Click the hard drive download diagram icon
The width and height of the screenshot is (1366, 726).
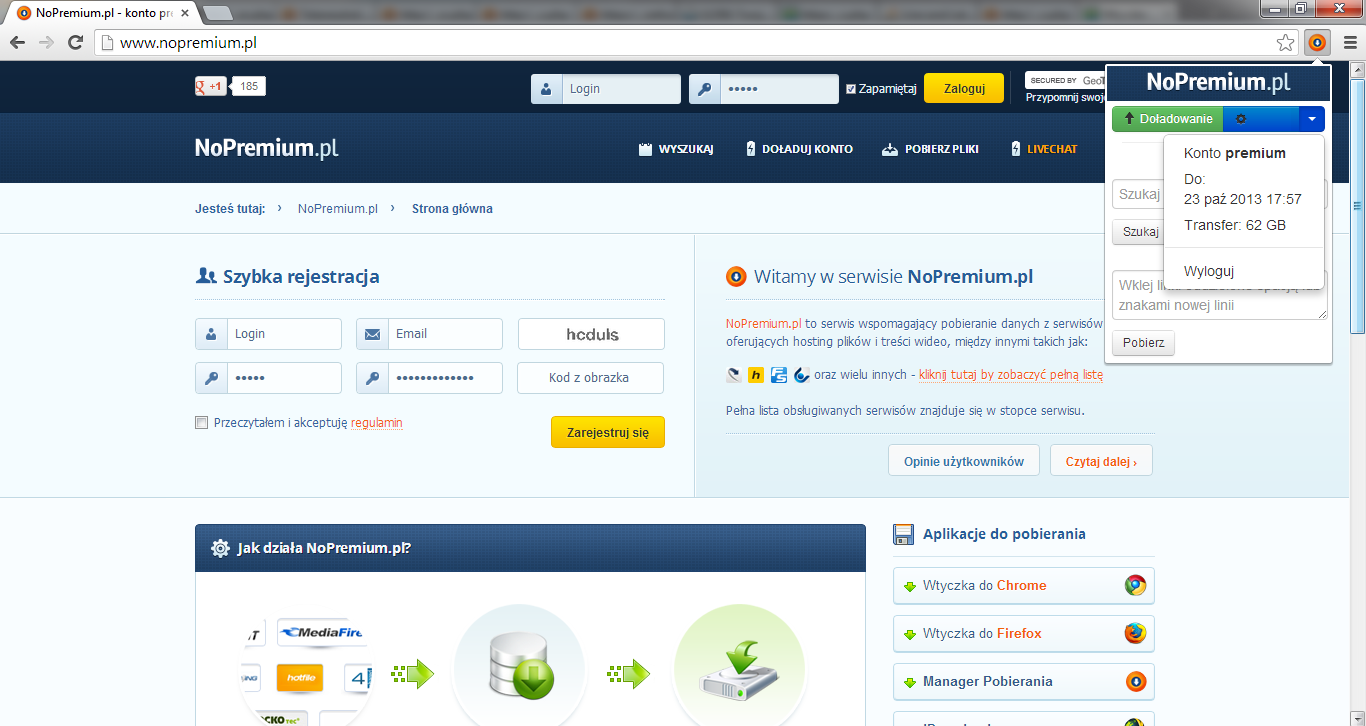point(739,672)
